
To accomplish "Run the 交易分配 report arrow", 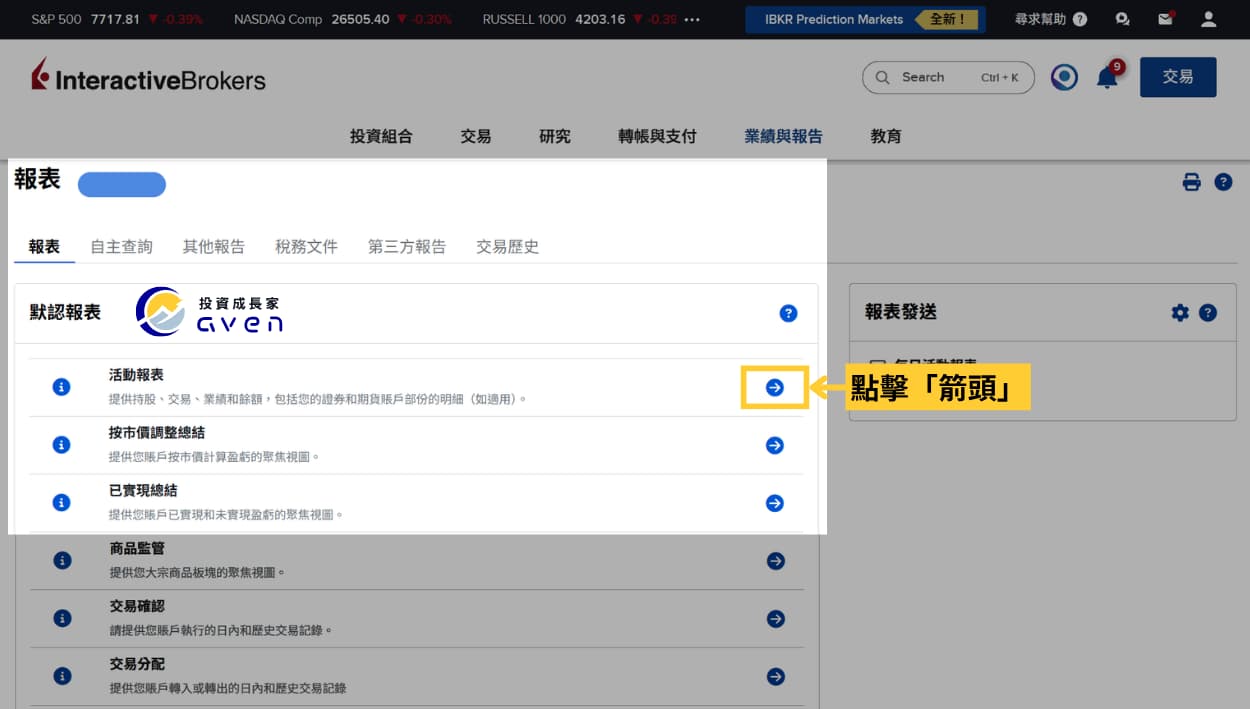I will pyautogui.click(x=775, y=677).
